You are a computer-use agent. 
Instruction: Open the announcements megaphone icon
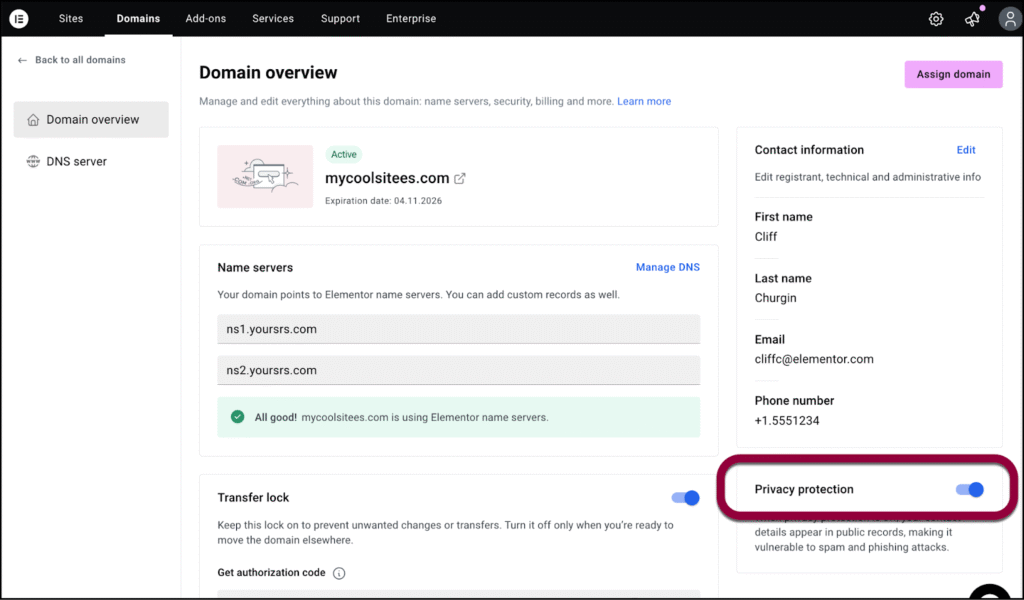(972, 19)
